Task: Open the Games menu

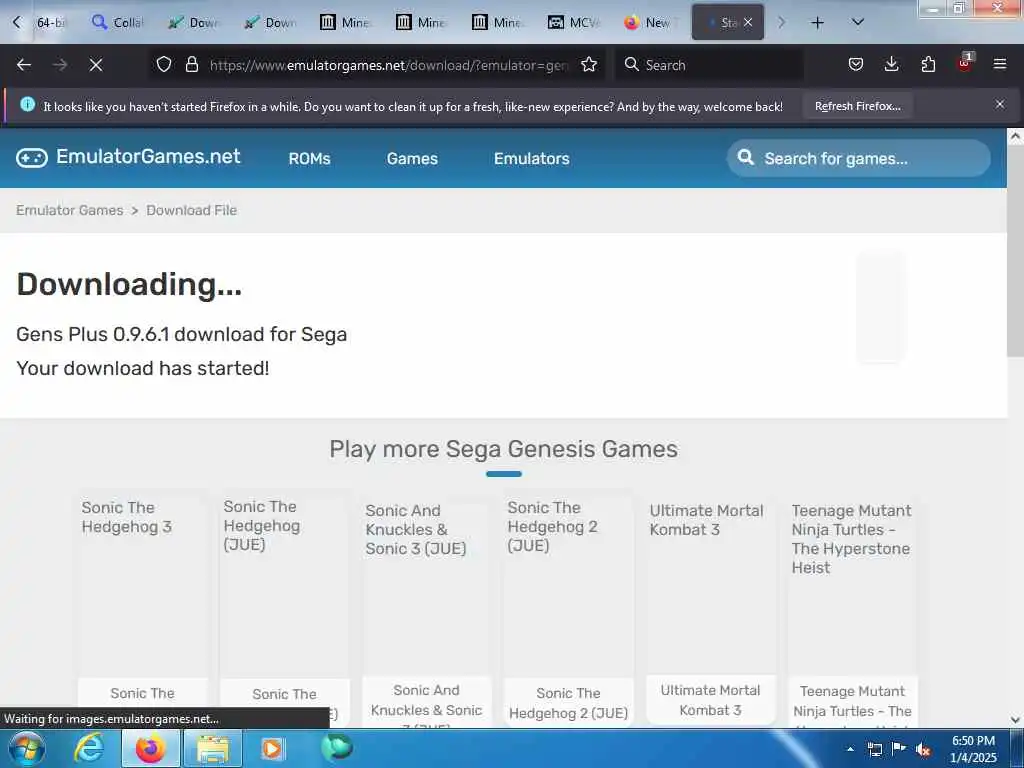Action: click(412, 159)
